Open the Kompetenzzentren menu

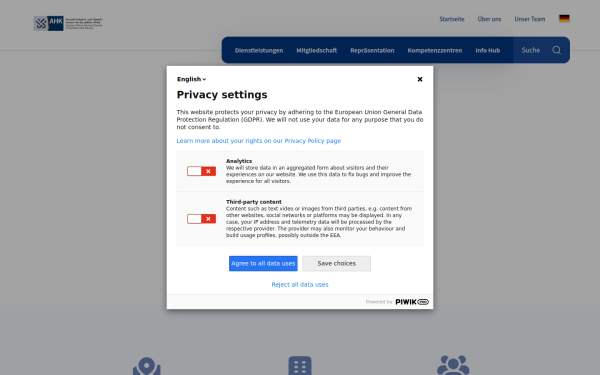435,51
